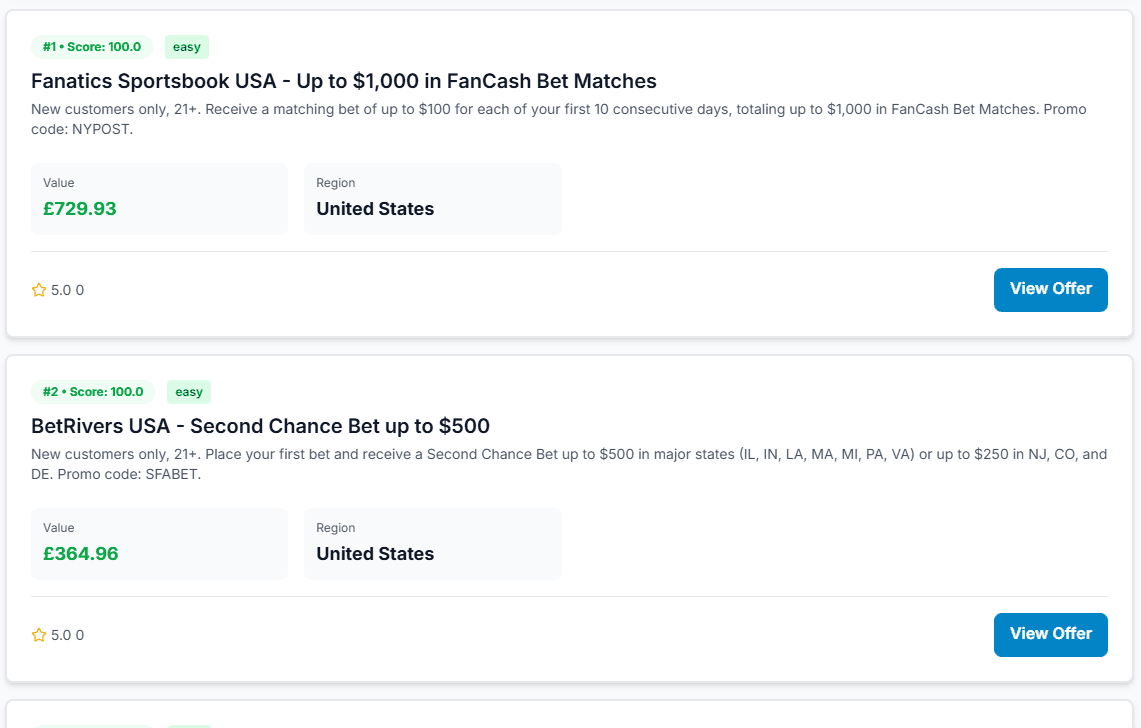This screenshot has width=1141, height=728.
Task: Click the '#2 • Score: 100.0' badge
Action: click(91, 391)
